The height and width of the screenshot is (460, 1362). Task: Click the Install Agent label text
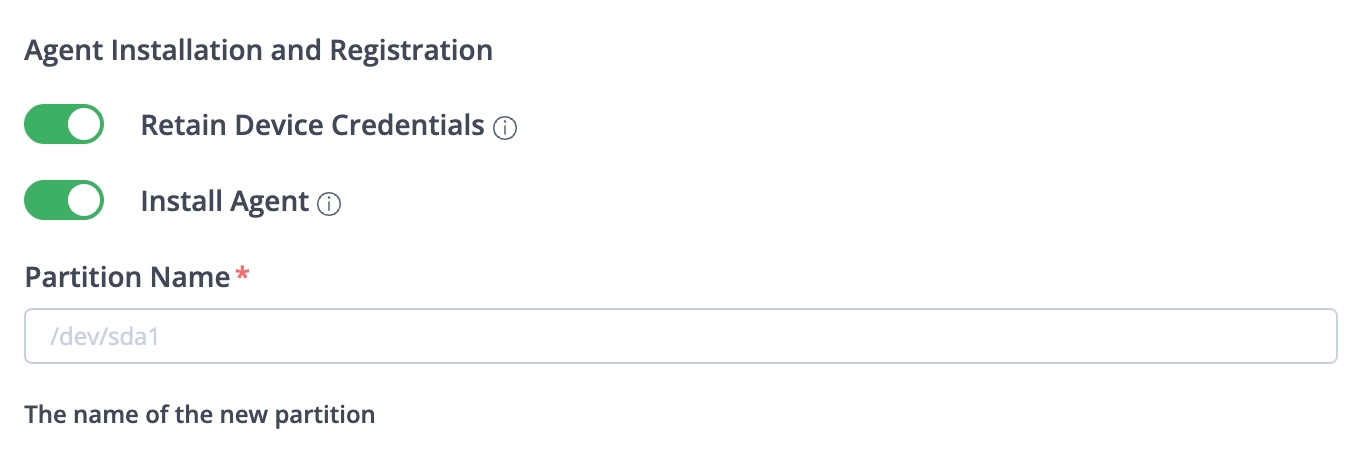224,201
